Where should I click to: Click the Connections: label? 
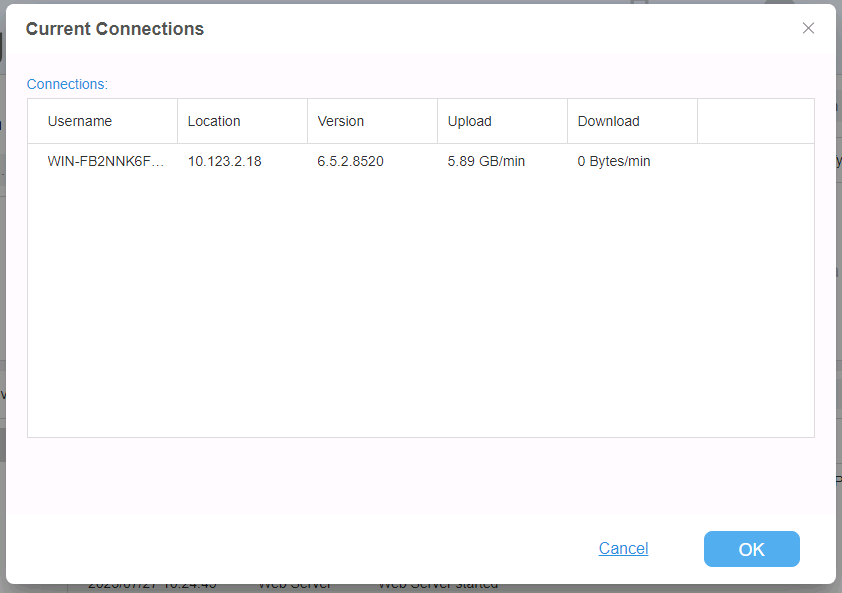[x=67, y=84]
